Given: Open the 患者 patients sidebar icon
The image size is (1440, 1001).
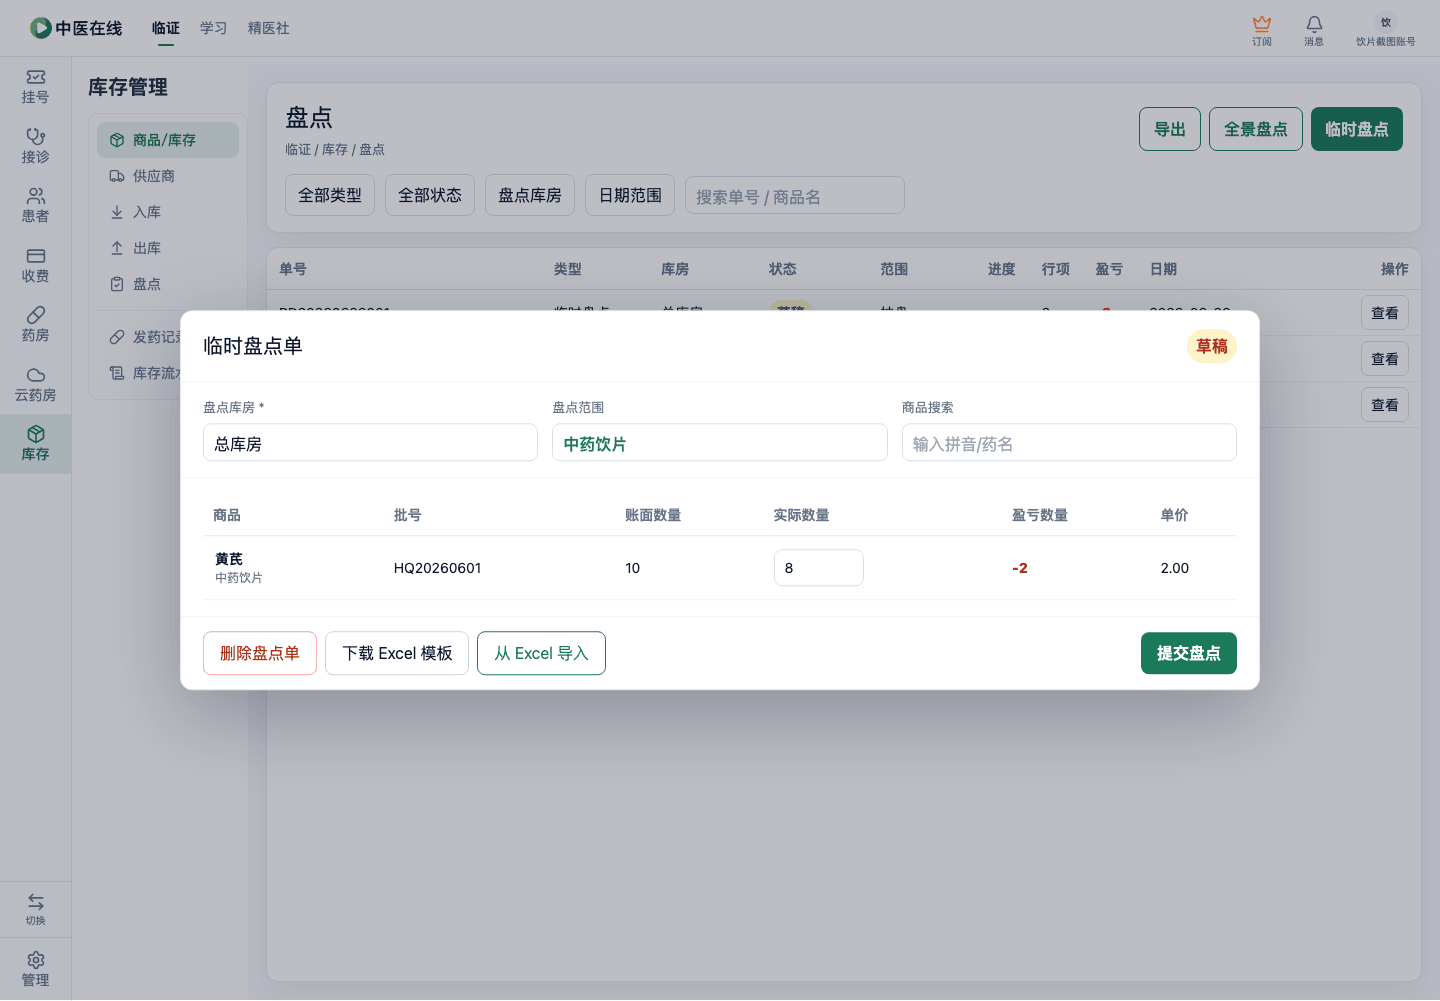Looking at the screenshot, I should tap(35, 206).
